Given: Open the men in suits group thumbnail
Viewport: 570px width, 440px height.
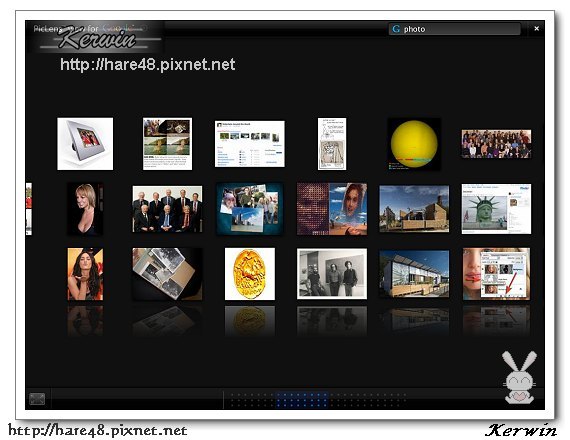Looking at the screenshot, I should [167, 209].
